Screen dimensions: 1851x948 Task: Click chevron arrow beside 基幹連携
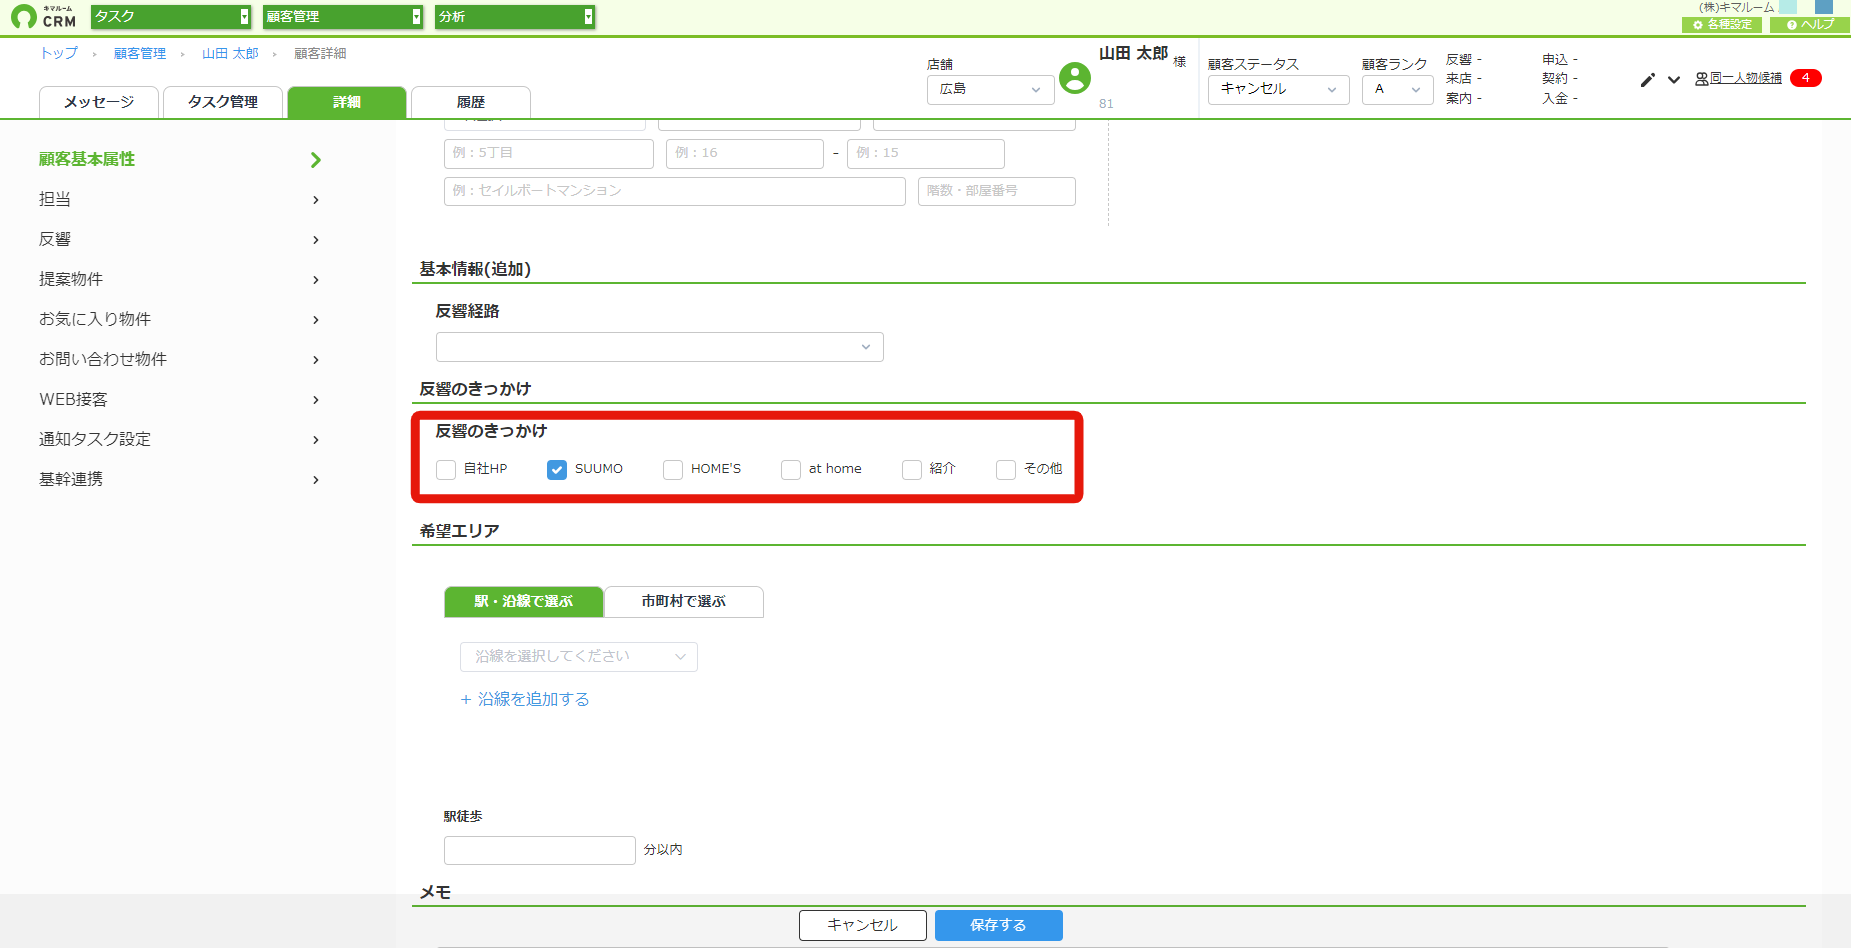tap(316, 480)
